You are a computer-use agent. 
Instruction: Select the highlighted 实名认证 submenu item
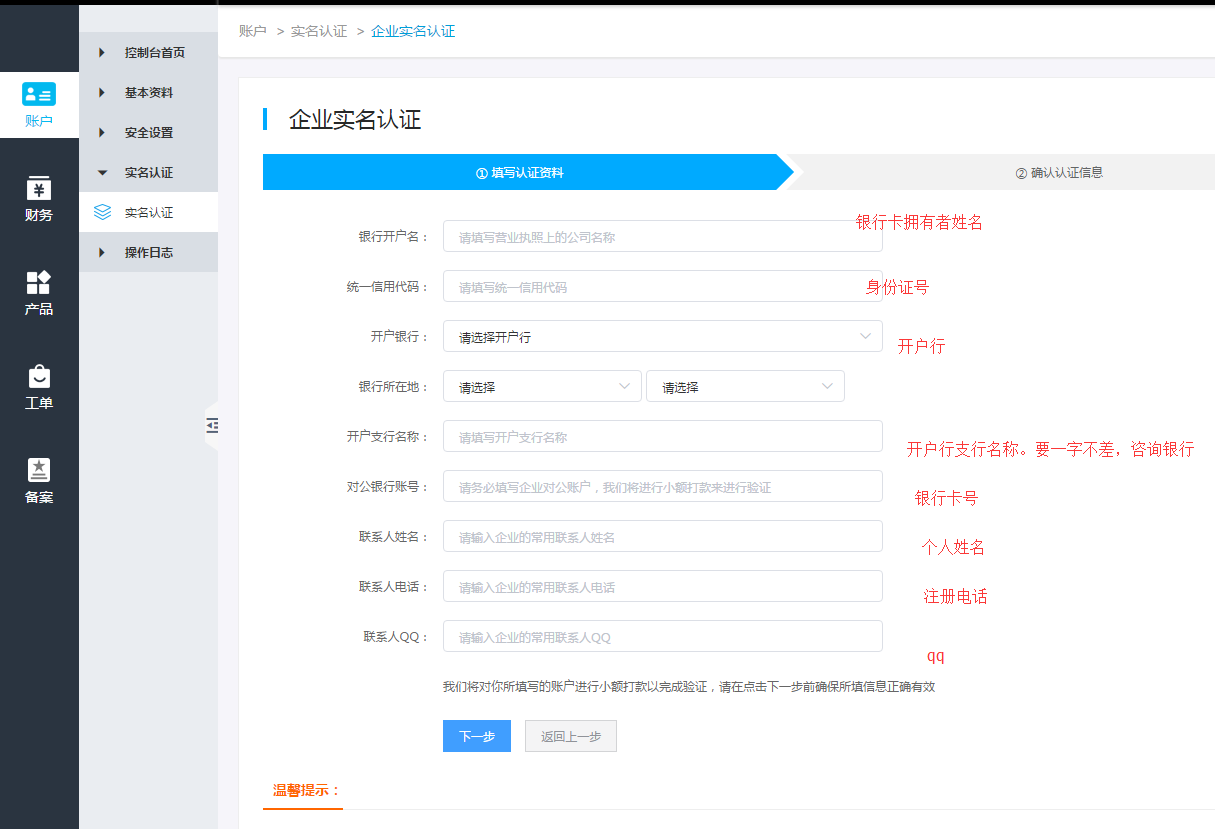148,212
